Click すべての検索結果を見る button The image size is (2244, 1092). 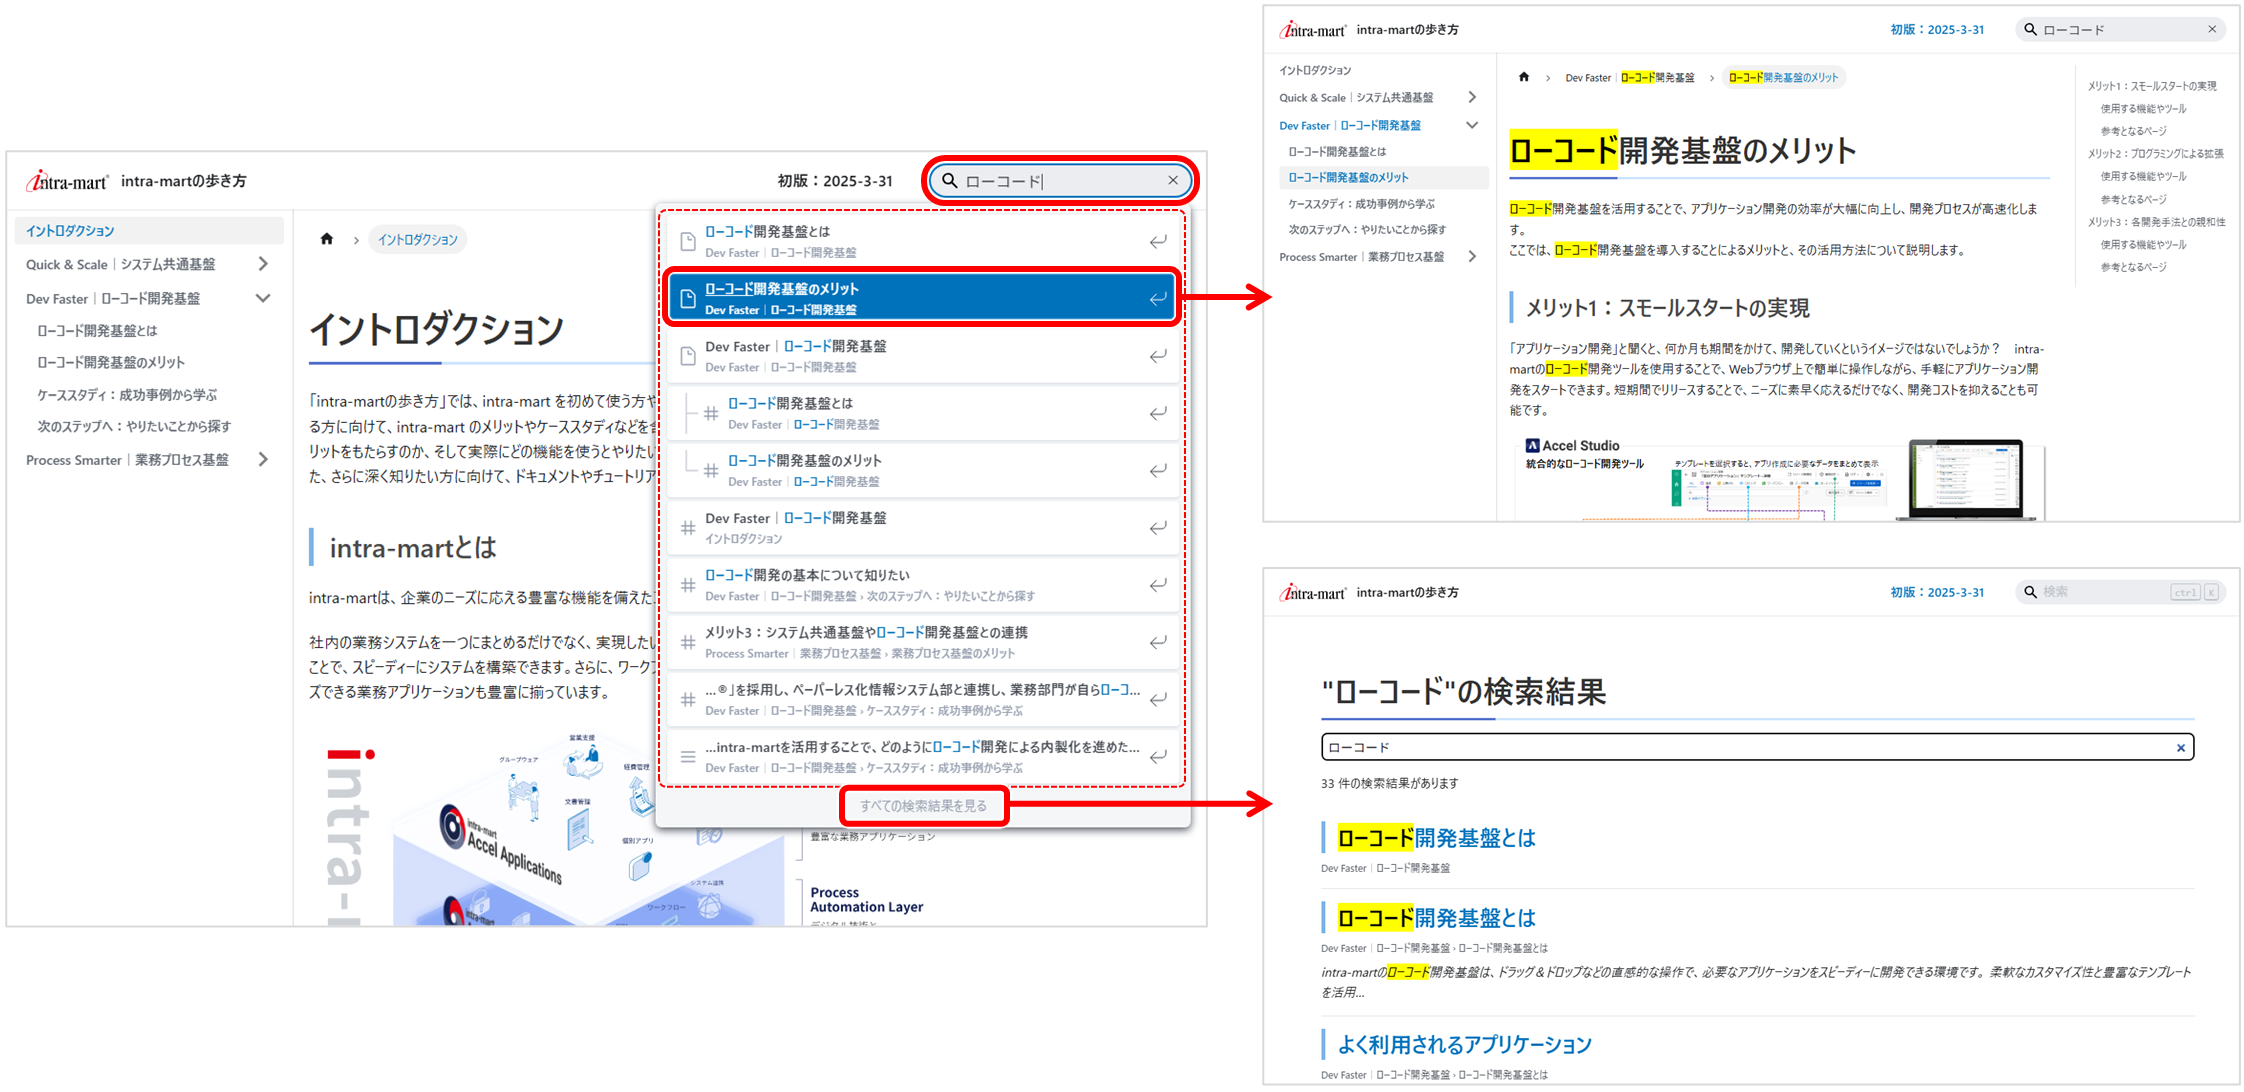(x=923, y=806)
